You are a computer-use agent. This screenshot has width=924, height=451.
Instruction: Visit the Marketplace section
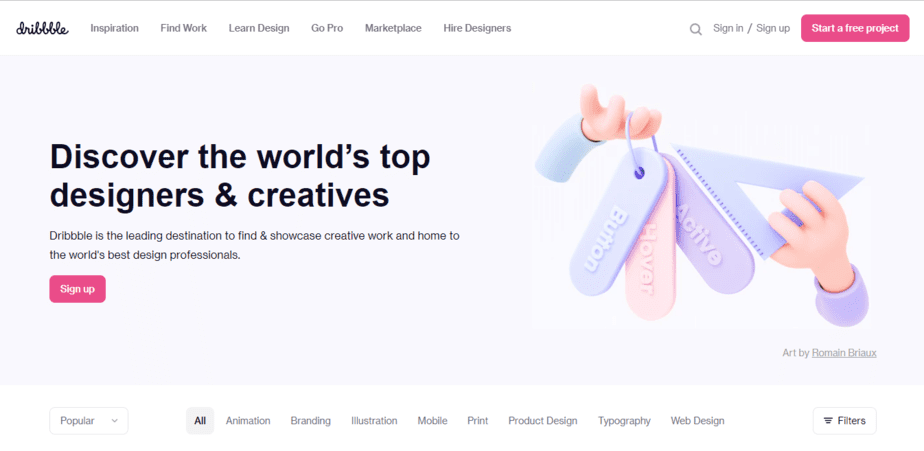(393, 28)
